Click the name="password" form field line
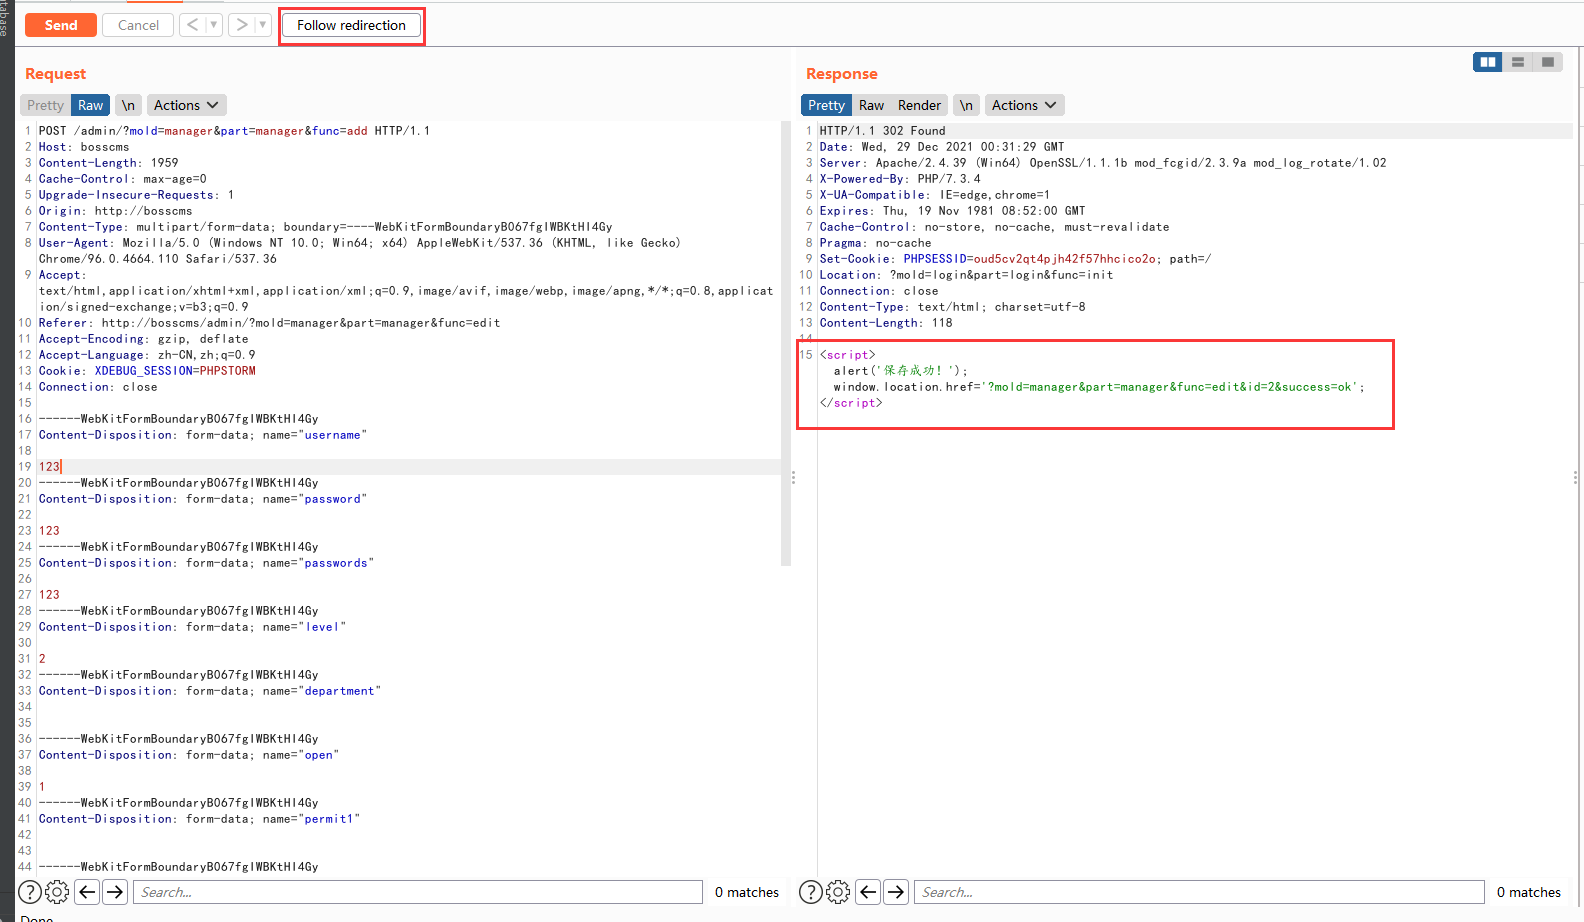 pos(203,499)
